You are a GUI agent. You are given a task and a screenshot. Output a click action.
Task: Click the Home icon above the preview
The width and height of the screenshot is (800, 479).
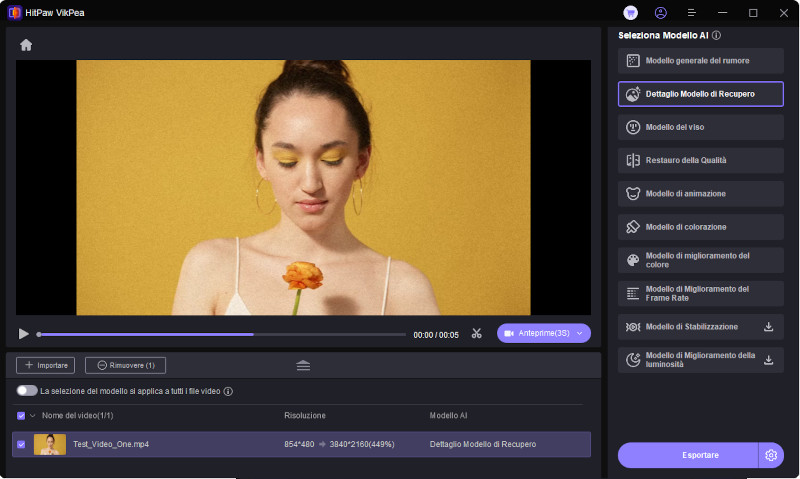click(x=26, y=45)
